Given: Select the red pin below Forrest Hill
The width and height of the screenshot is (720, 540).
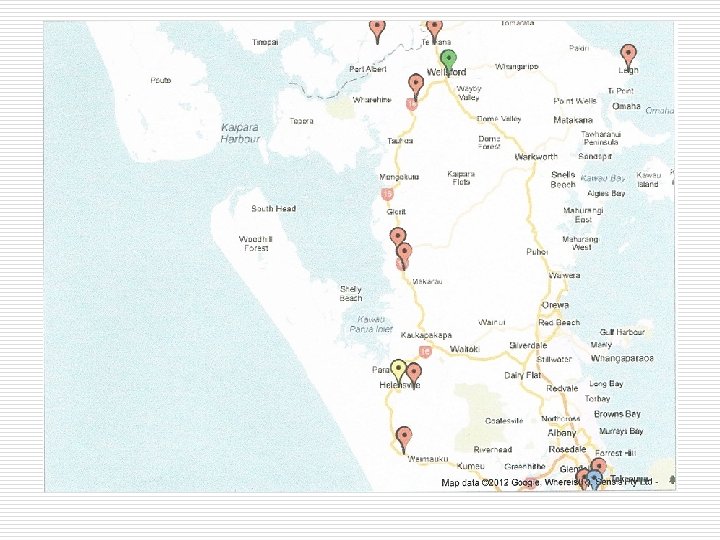Looking at the screenshot, I should 598,466.
